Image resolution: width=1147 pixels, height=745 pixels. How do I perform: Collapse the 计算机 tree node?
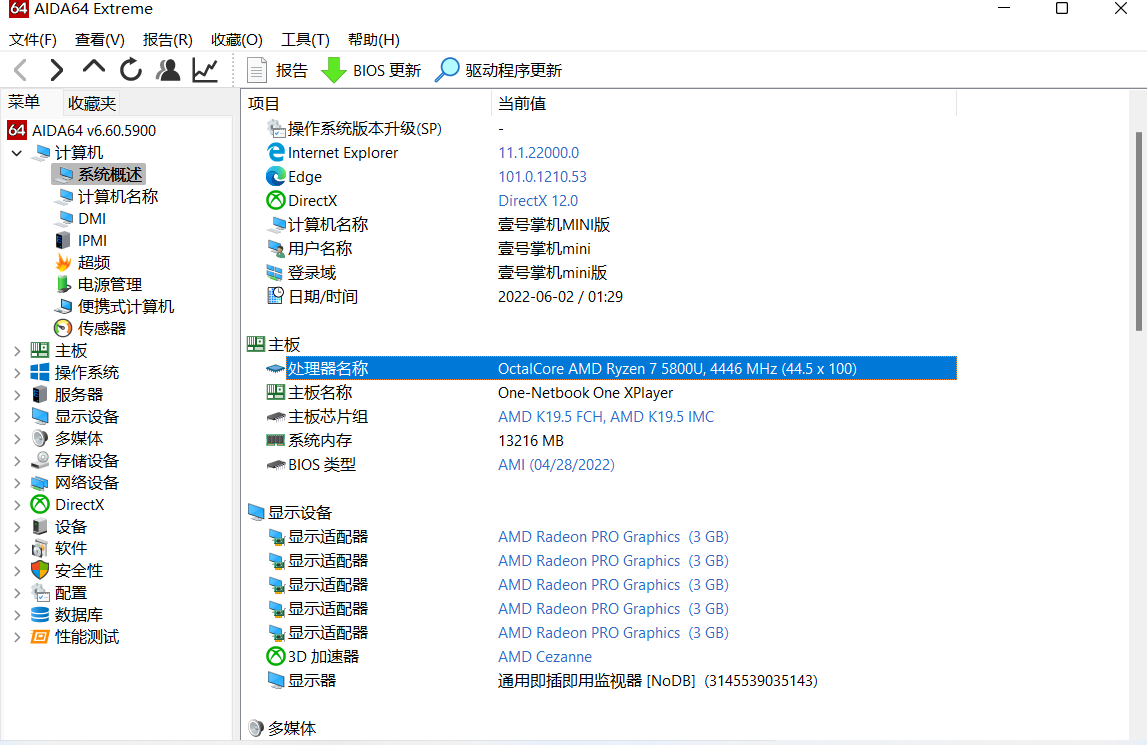tap(17, 153)
